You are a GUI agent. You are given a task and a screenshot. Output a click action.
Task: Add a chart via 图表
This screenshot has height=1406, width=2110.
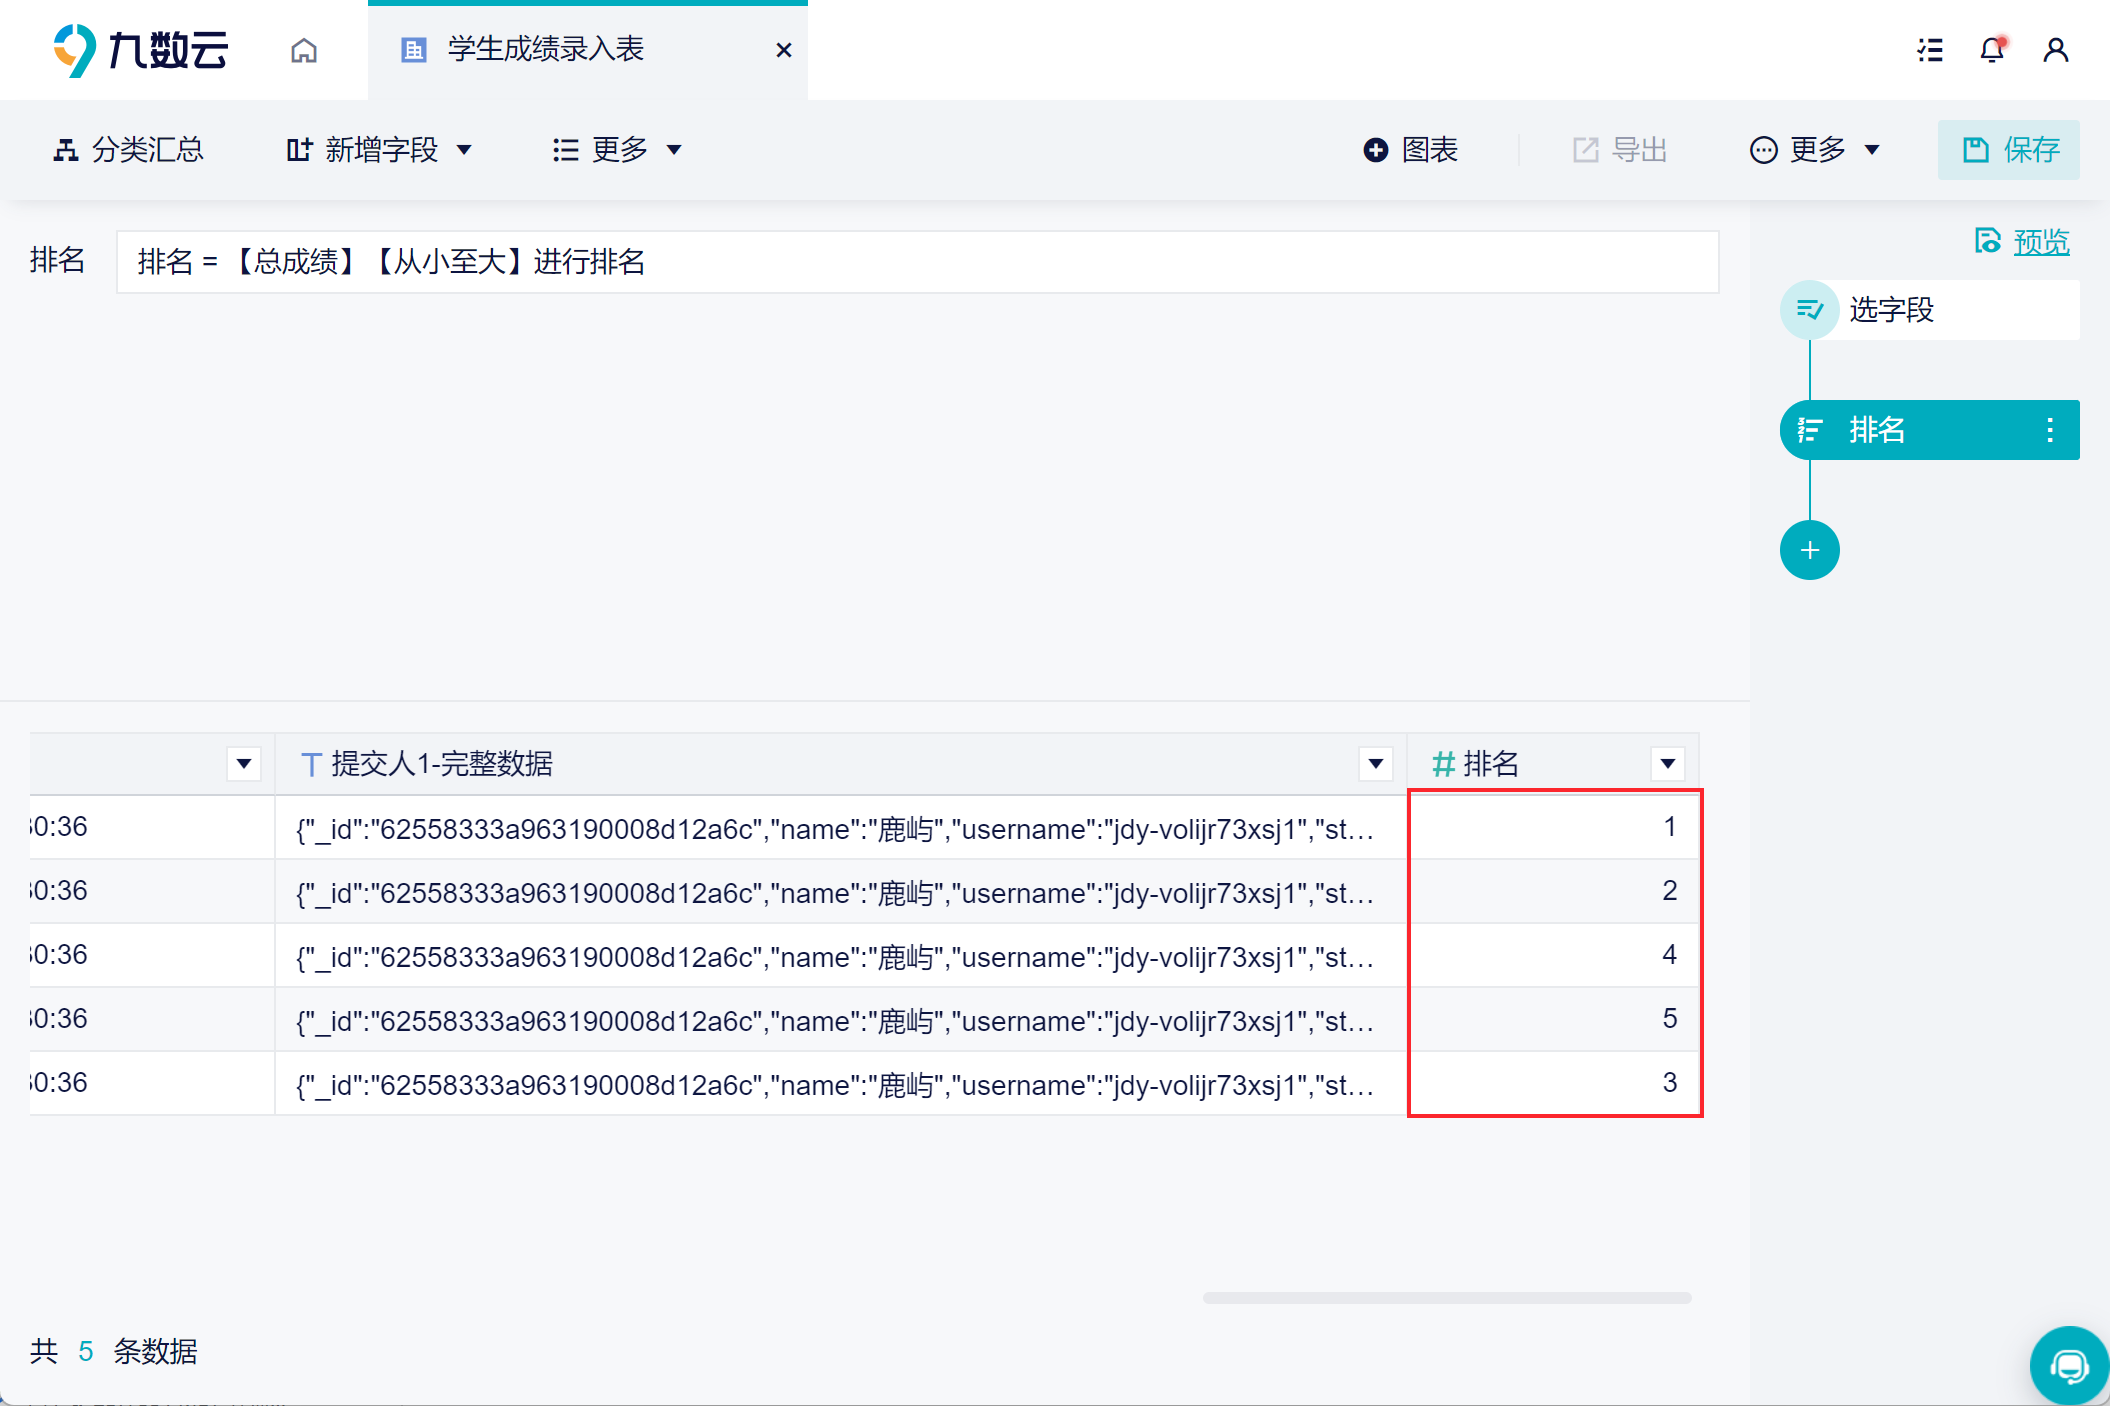(1410, 150)
